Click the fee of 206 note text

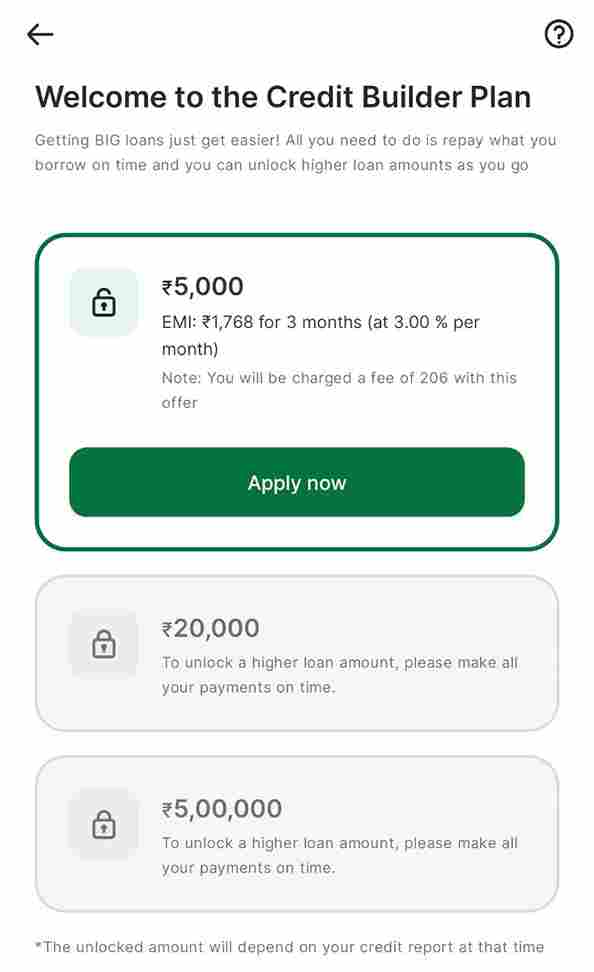[x=339, y=390]
